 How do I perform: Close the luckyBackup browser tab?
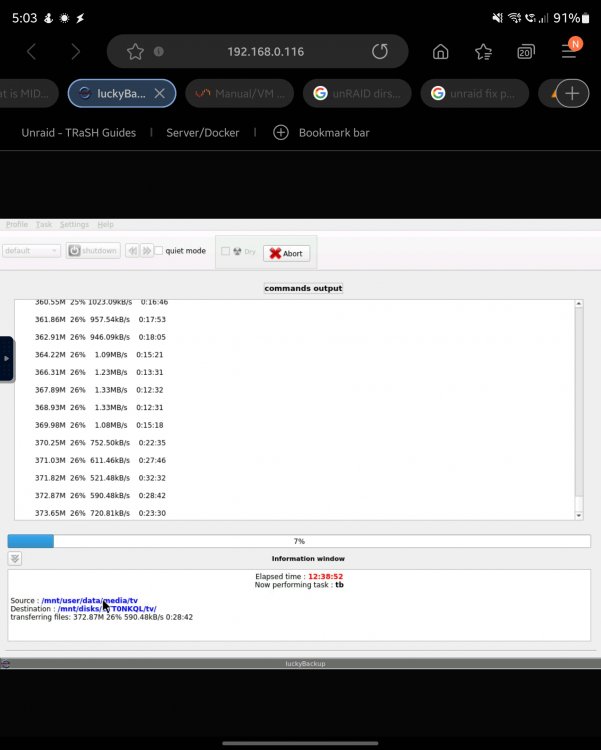[160, 93]
